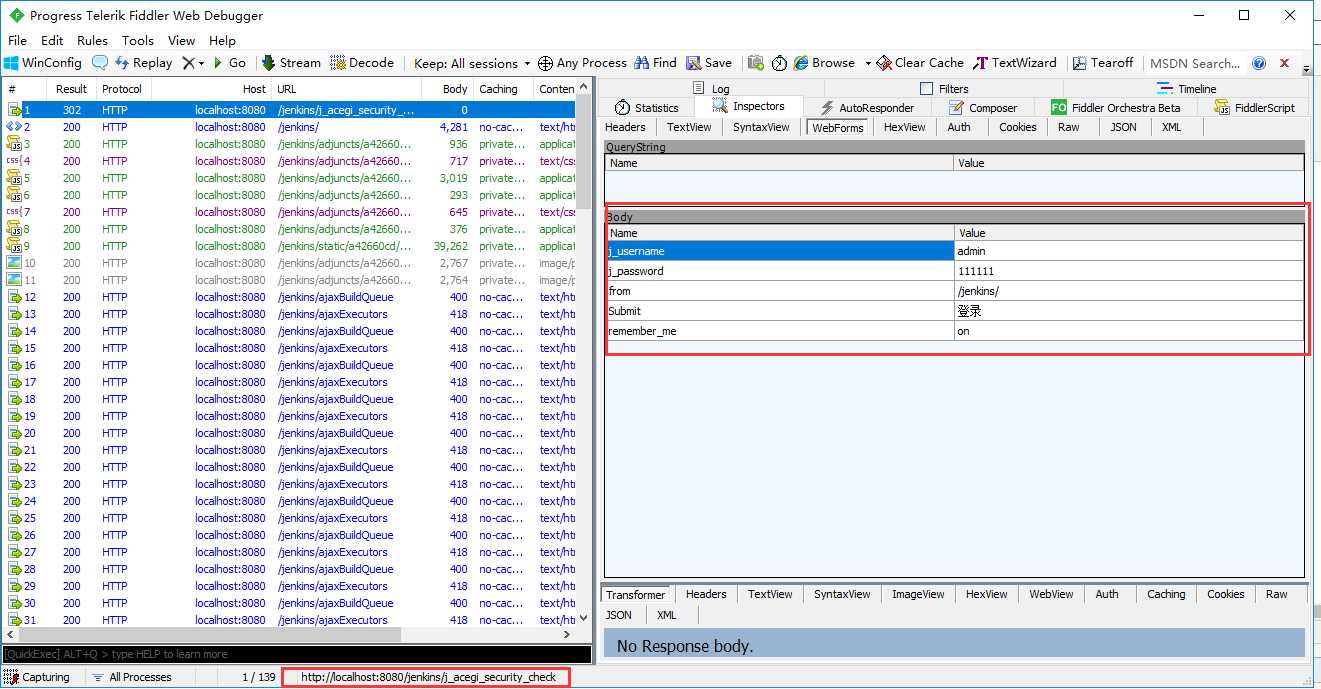Screen dimensions: 1321x689
Task: Open the Statistics tab
Action: [646, 107]
